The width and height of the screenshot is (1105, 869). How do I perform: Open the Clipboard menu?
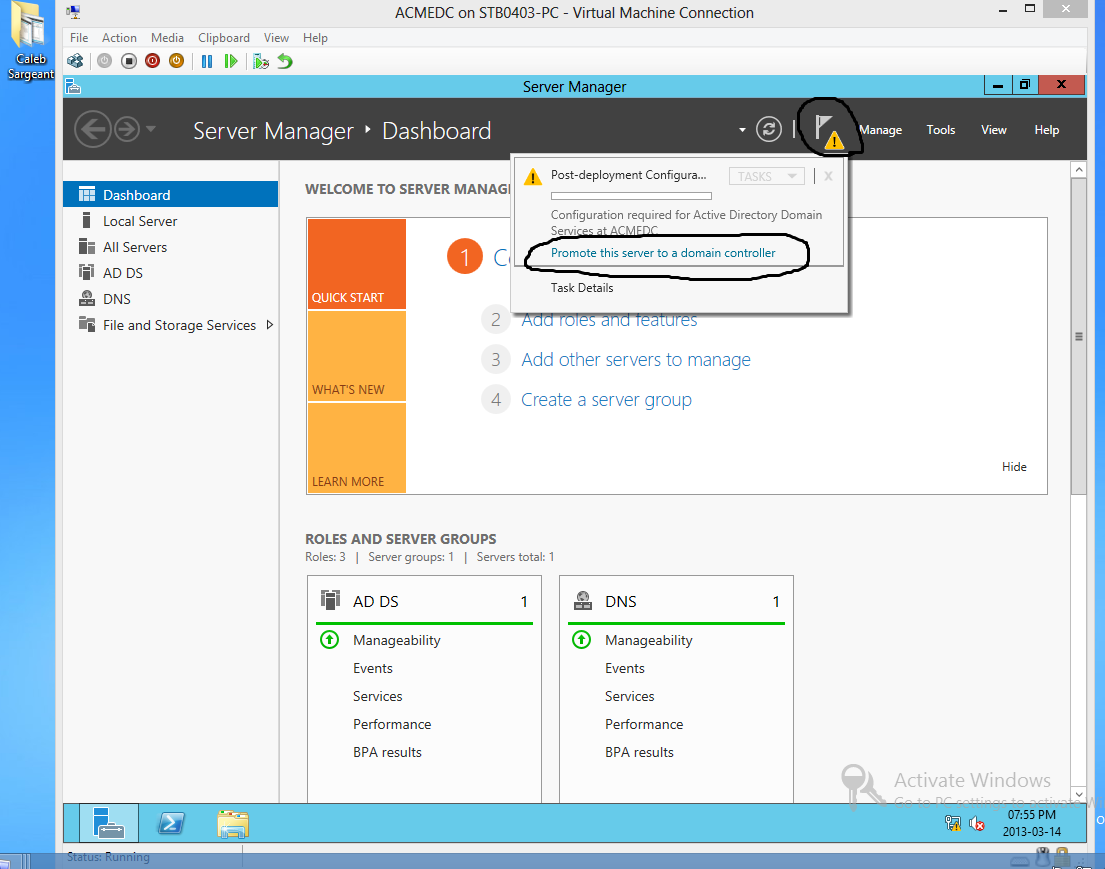(x=223, y=37)
